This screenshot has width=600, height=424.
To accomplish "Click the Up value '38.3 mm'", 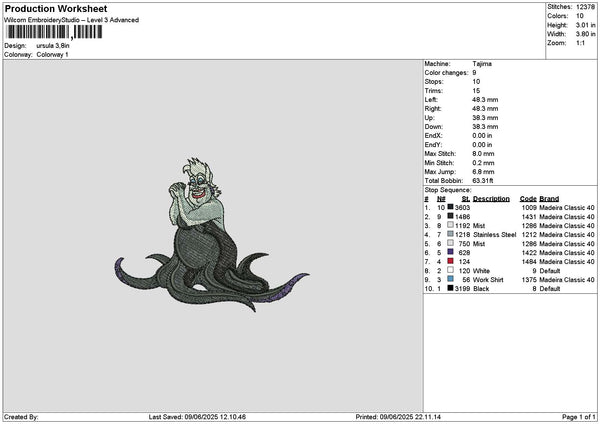I will pyautogui.click(x=485, y=118).
